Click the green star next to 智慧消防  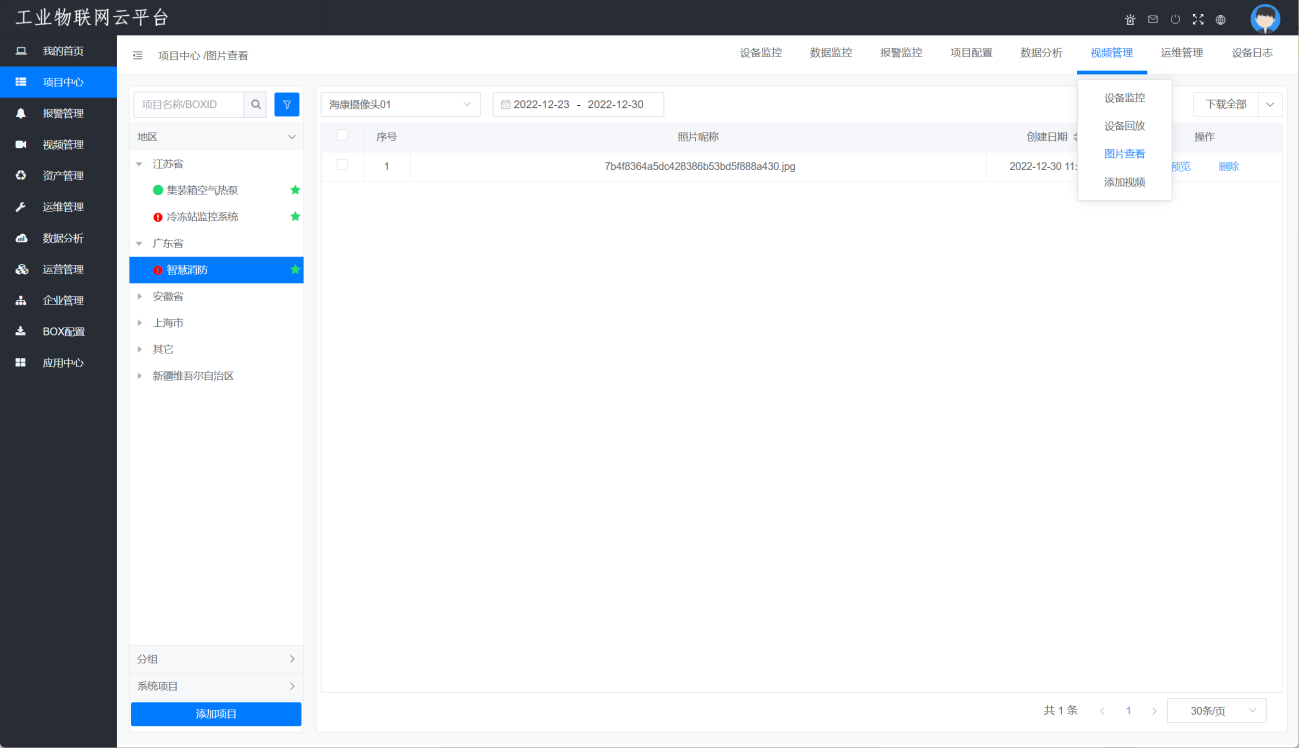point(295,269)
